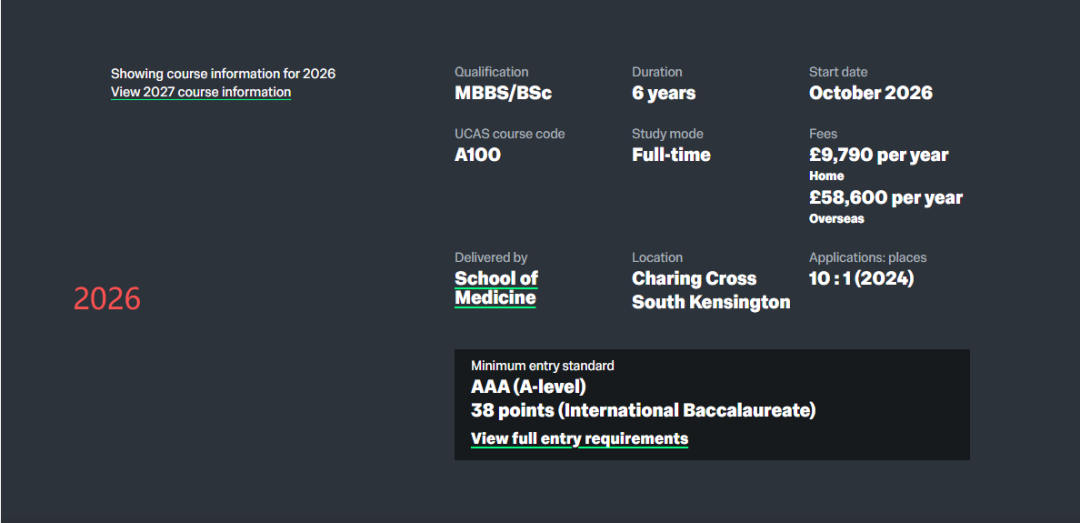1080x523 pixels.
Task: Open View full entry requirements link
Action: (579, 438)
